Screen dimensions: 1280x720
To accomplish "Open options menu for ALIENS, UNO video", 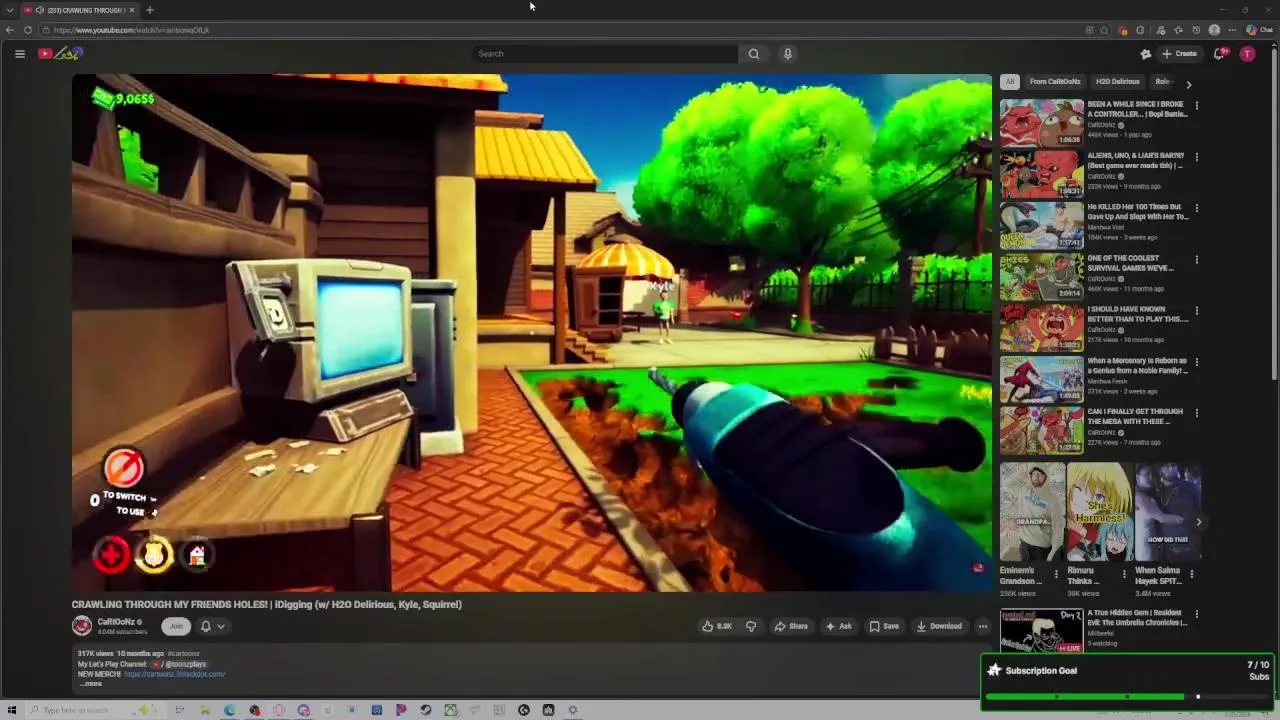I will click(1197, 157).
